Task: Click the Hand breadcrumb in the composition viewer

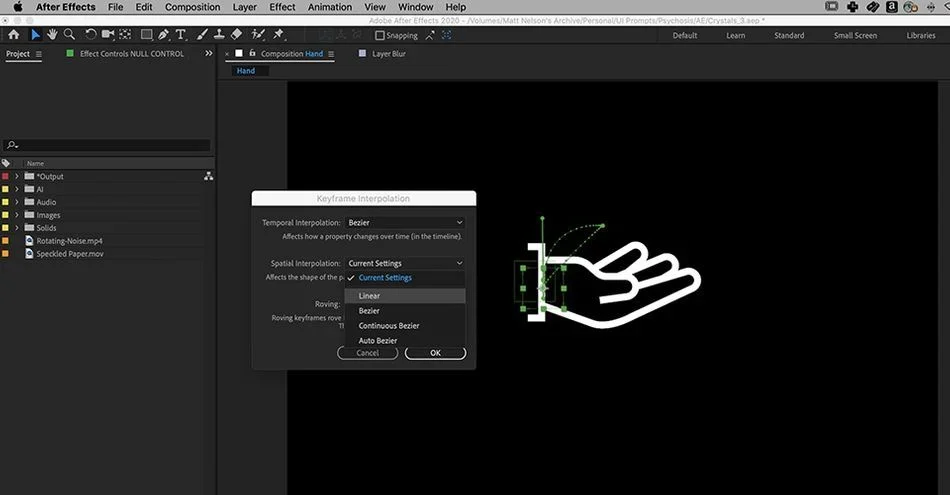Action: point(246,71)
